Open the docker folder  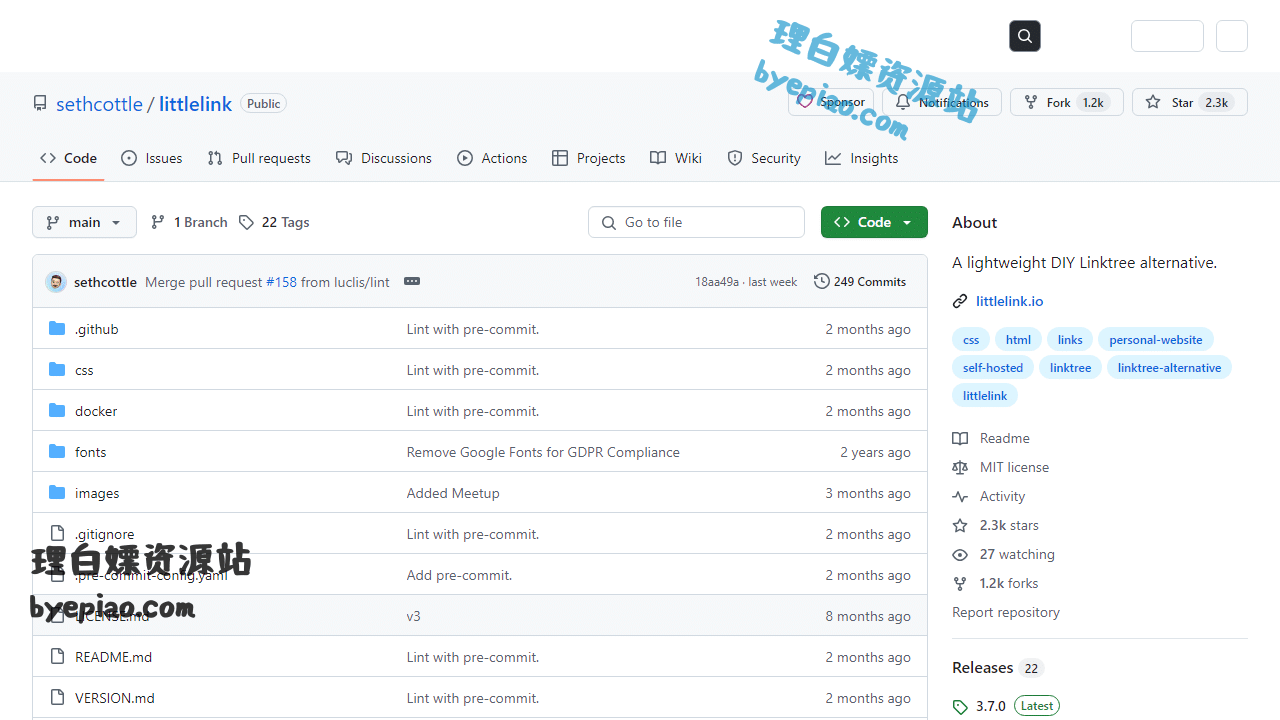tap(96, 411)
